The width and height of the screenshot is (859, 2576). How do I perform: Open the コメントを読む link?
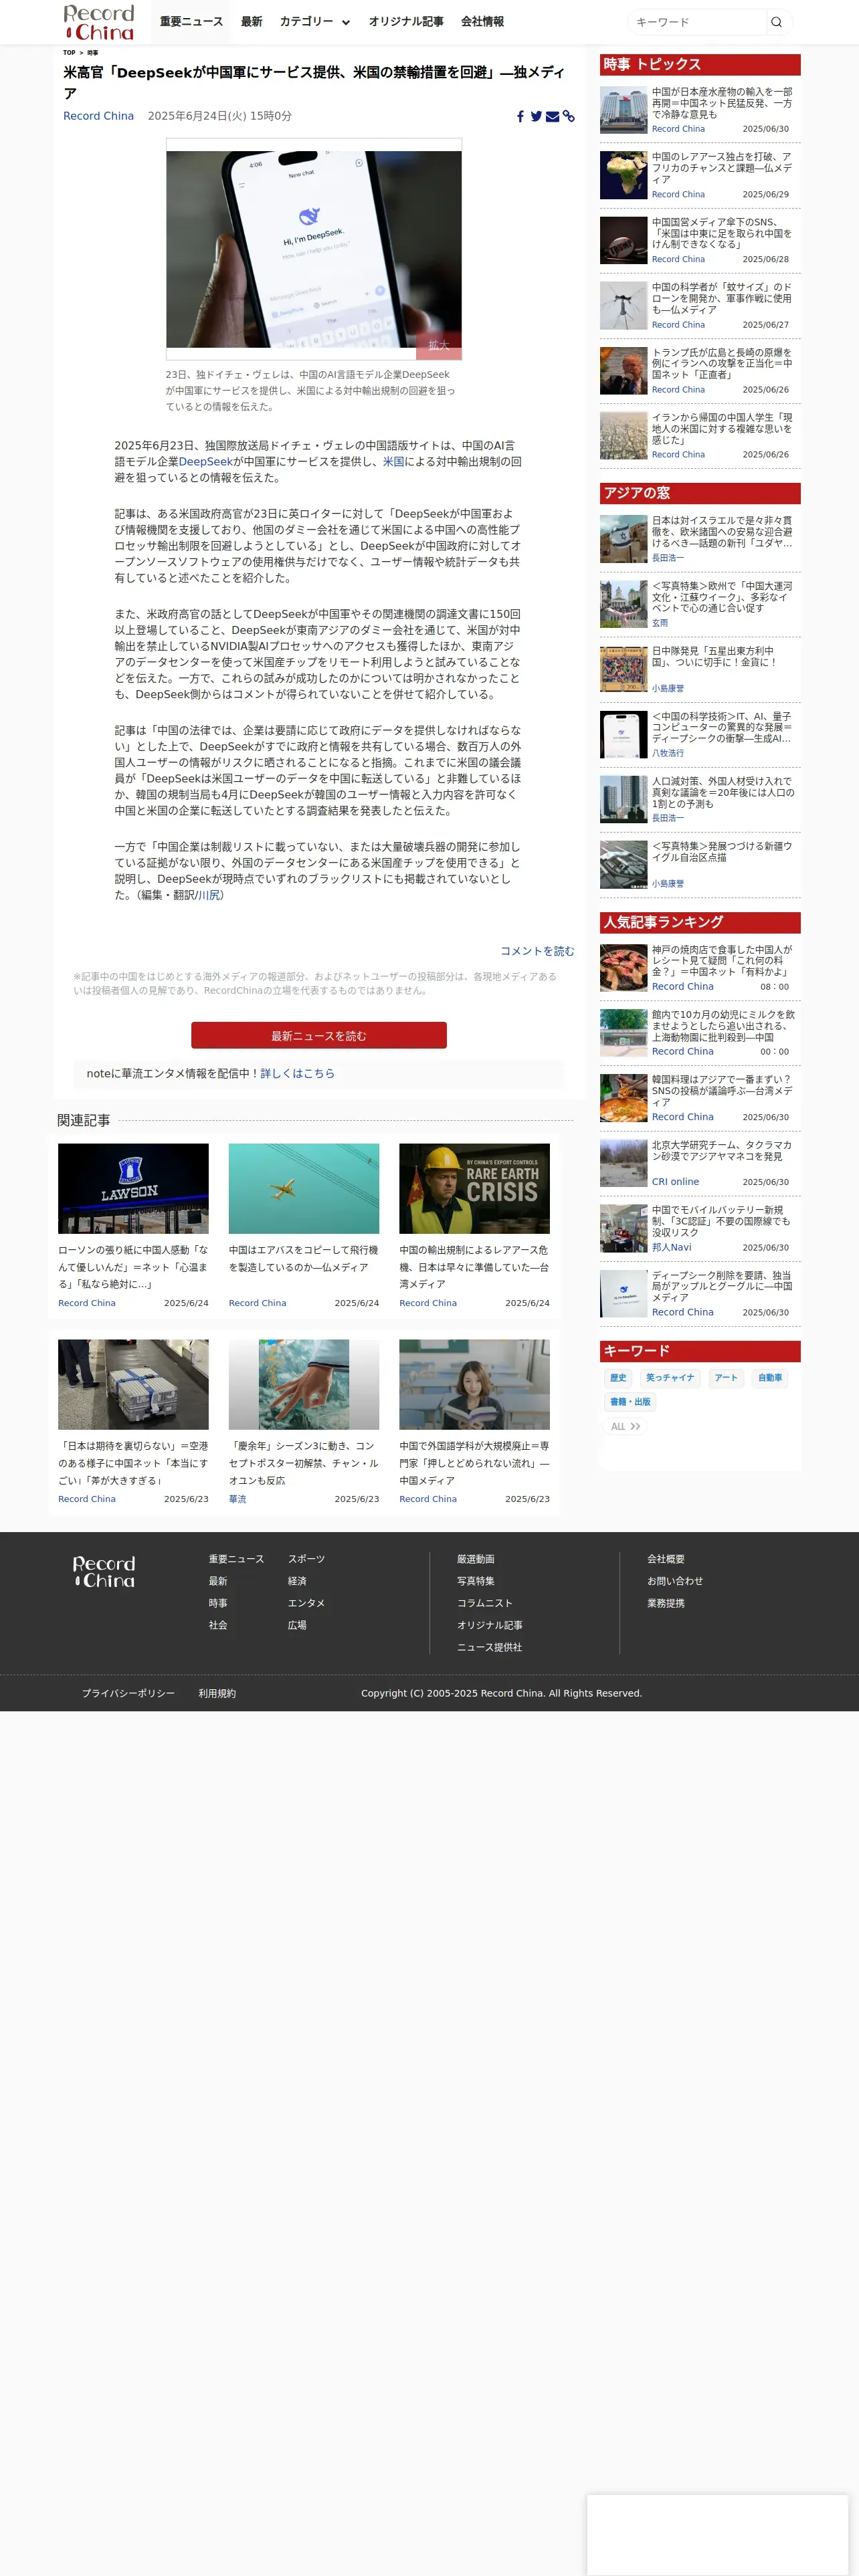click(x=537, y=951)
